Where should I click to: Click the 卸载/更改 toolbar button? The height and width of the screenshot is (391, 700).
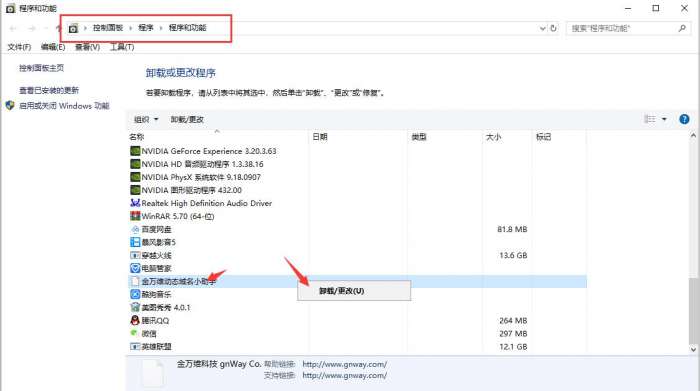pos(187,119)
